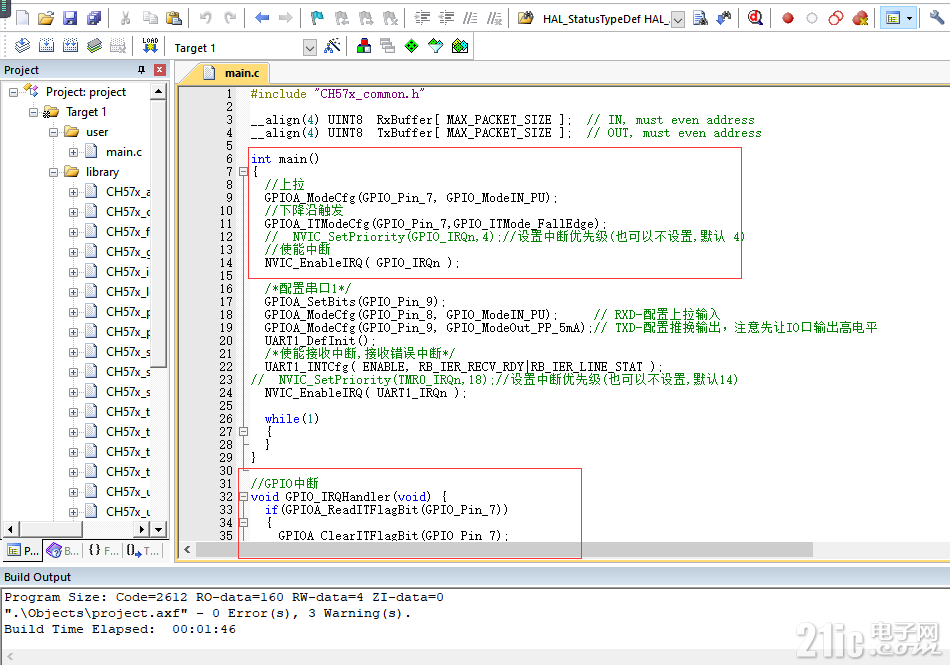Launch the Pack Installer

pos(460,46)
